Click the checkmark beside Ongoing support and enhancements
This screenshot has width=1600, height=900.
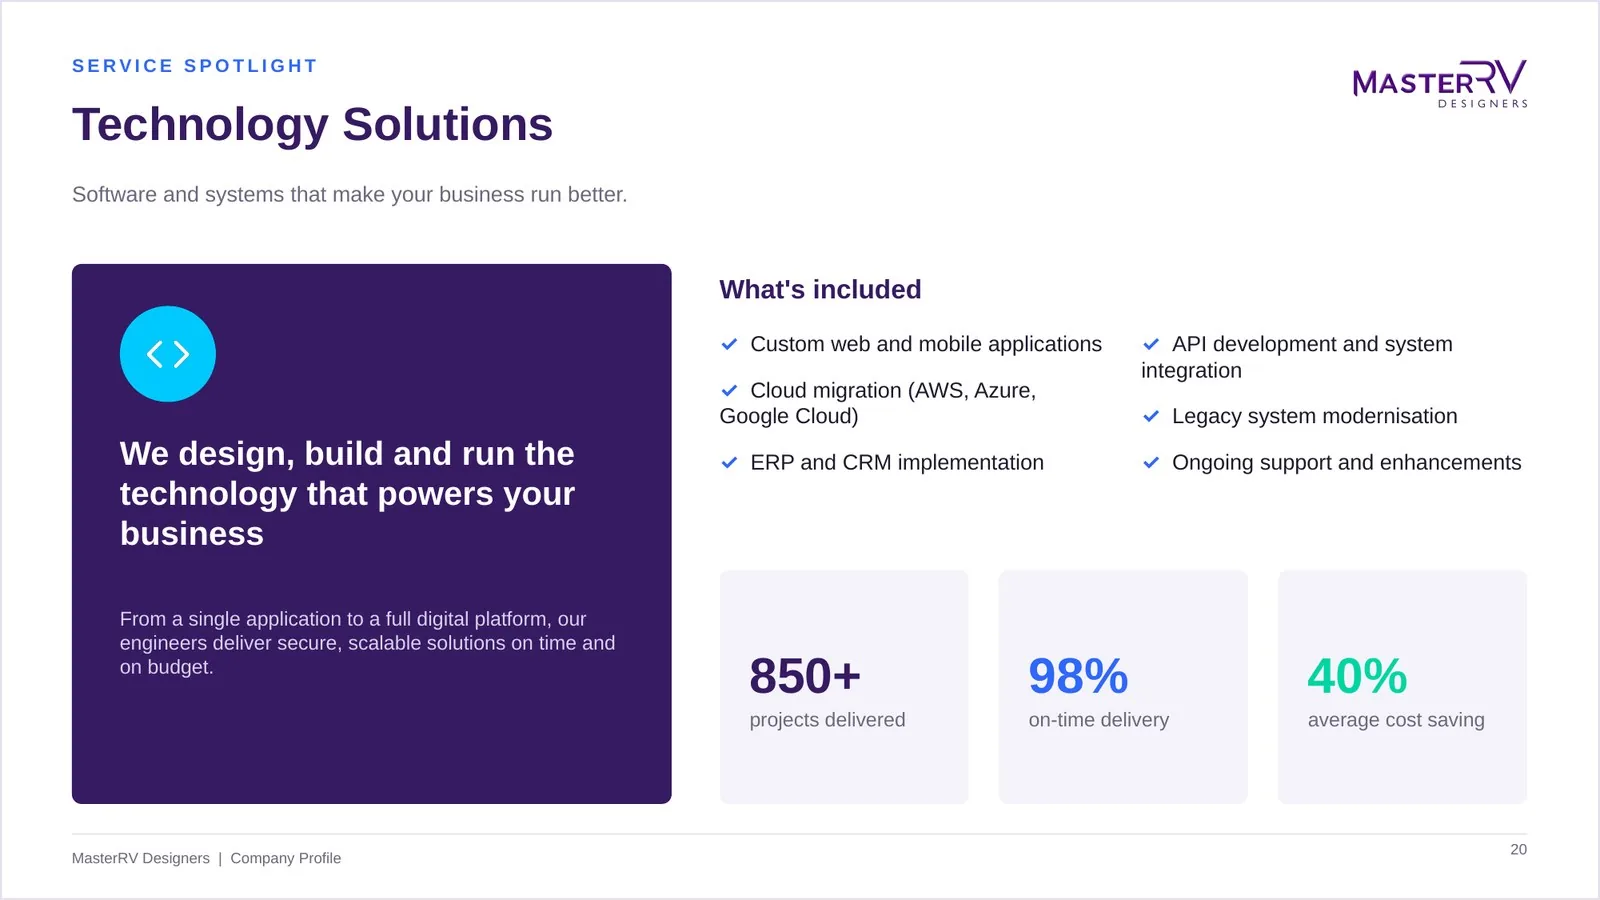click(1151, 462)
